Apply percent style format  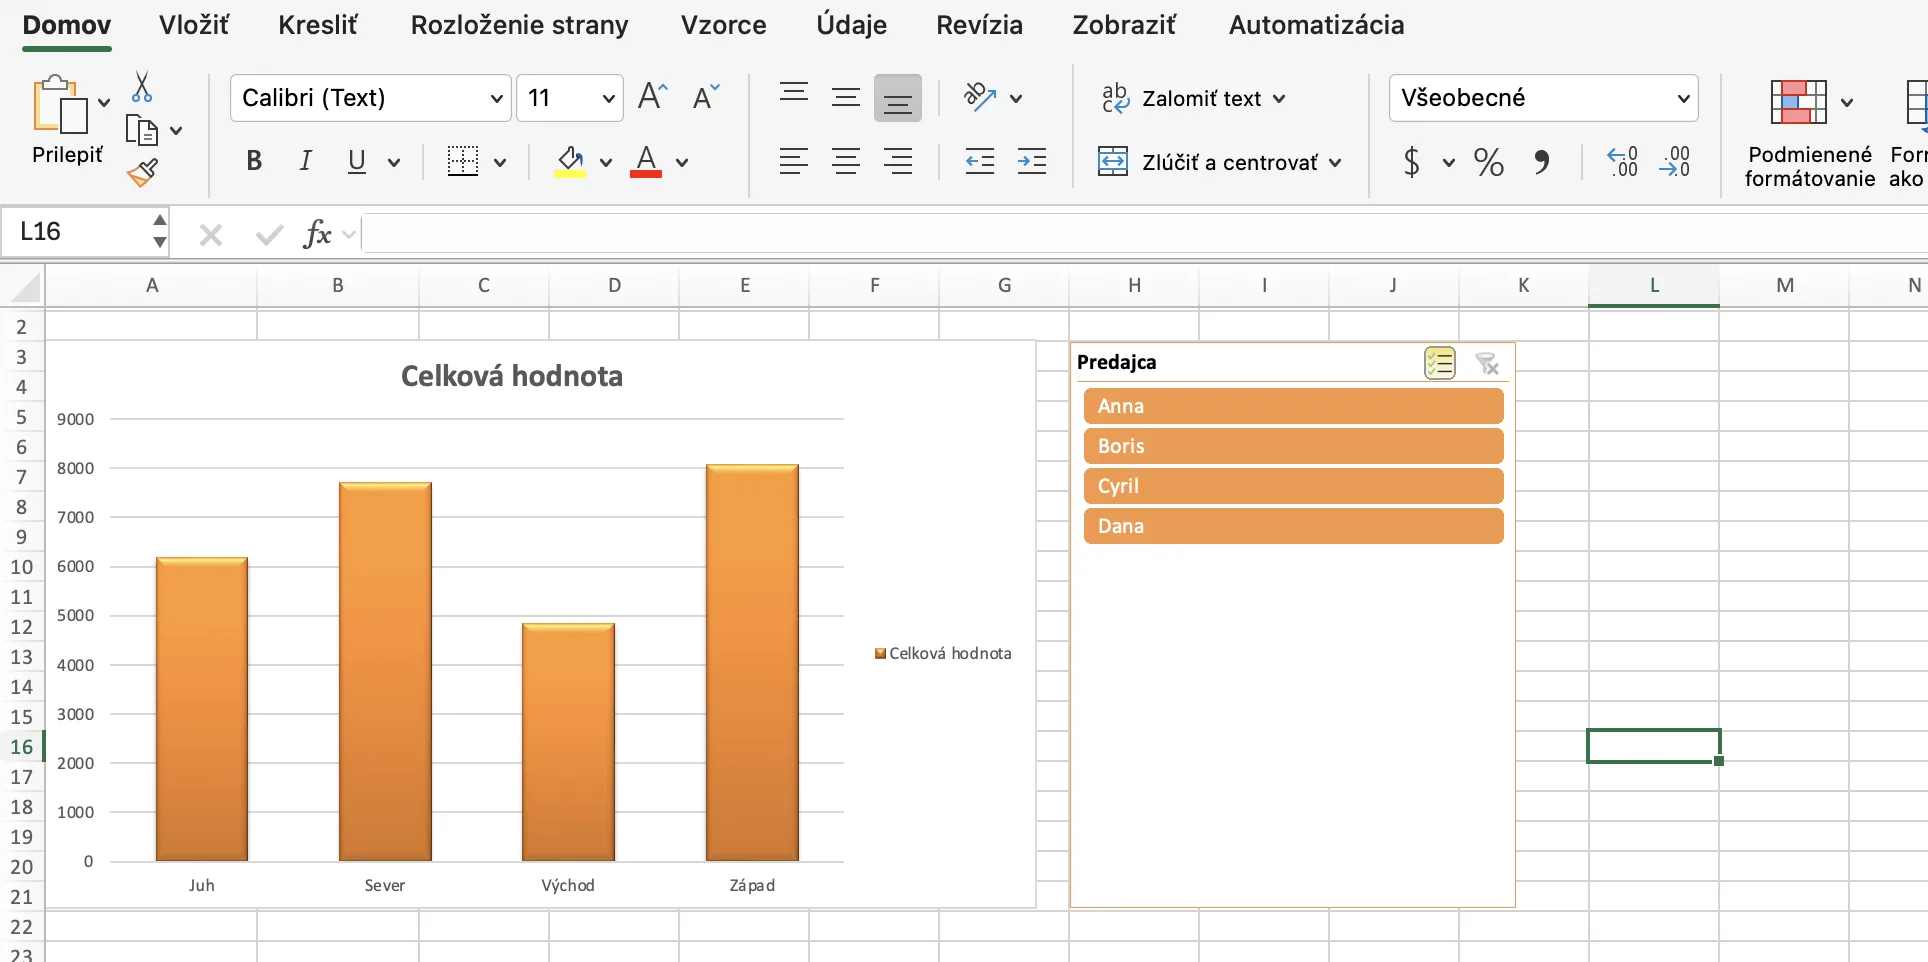click(x=1488, y=162)
